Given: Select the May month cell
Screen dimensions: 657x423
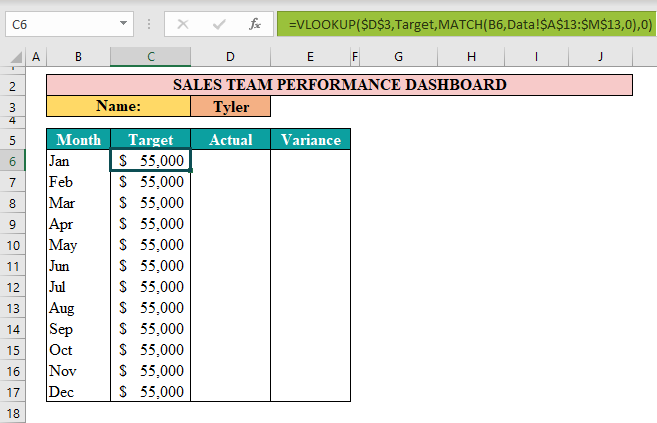Looking at the screenshot, I should pyautogui.click(x=78, y=245).
